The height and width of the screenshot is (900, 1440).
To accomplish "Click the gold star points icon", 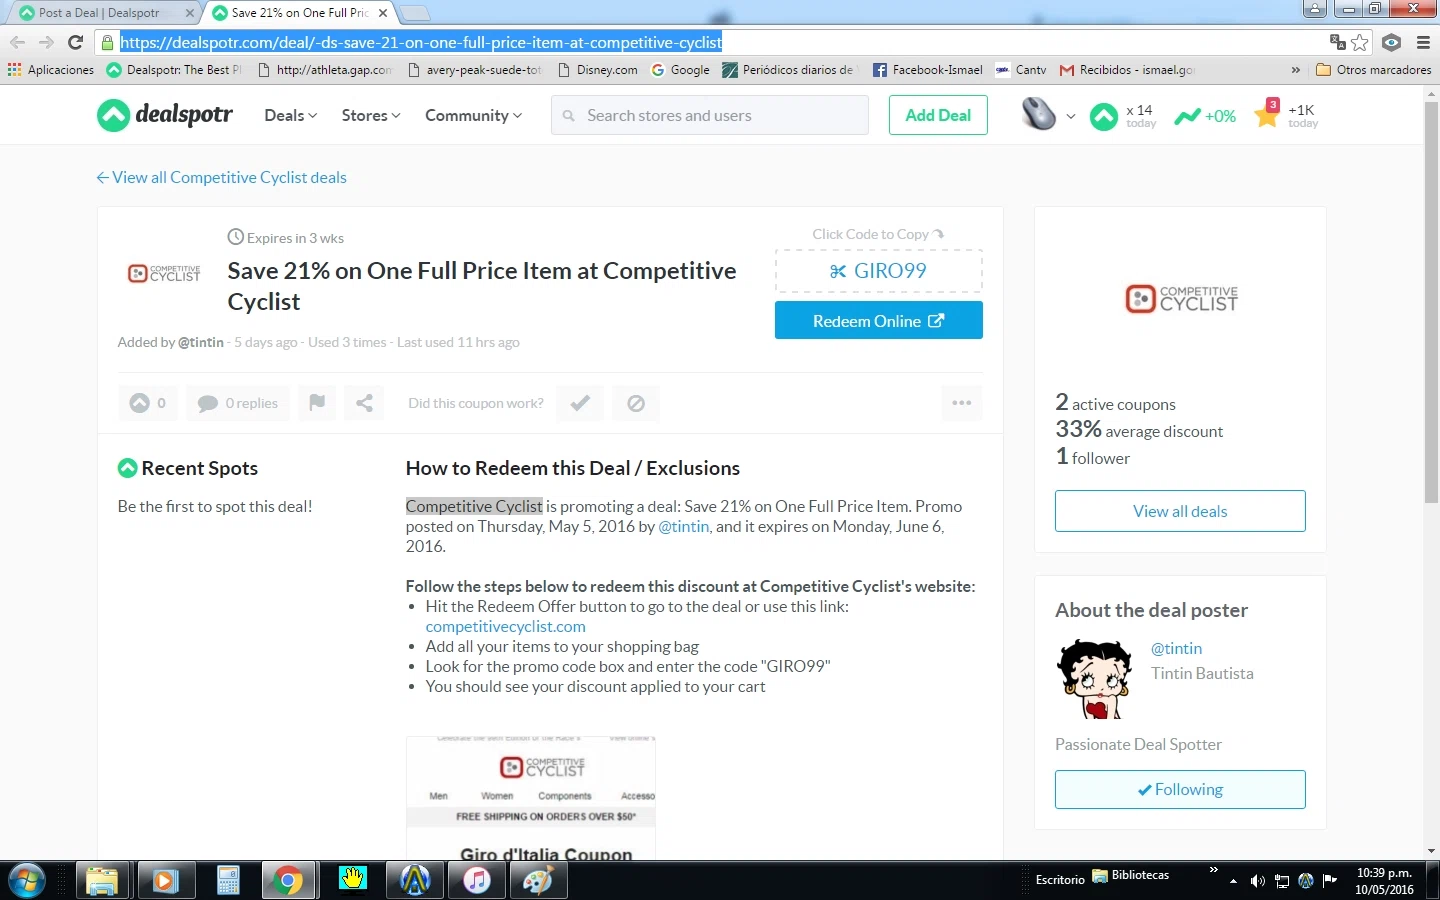I will point(1267,113).
